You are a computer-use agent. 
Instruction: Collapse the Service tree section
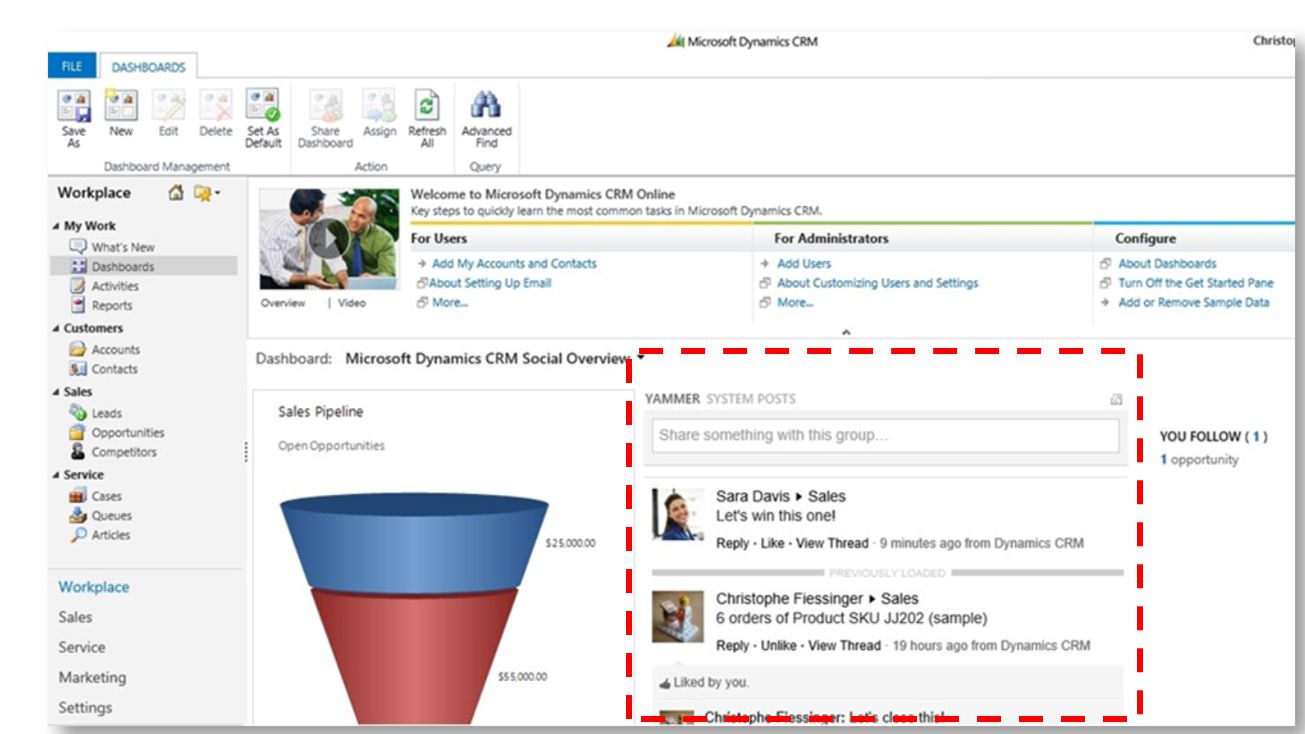(56, 475)
